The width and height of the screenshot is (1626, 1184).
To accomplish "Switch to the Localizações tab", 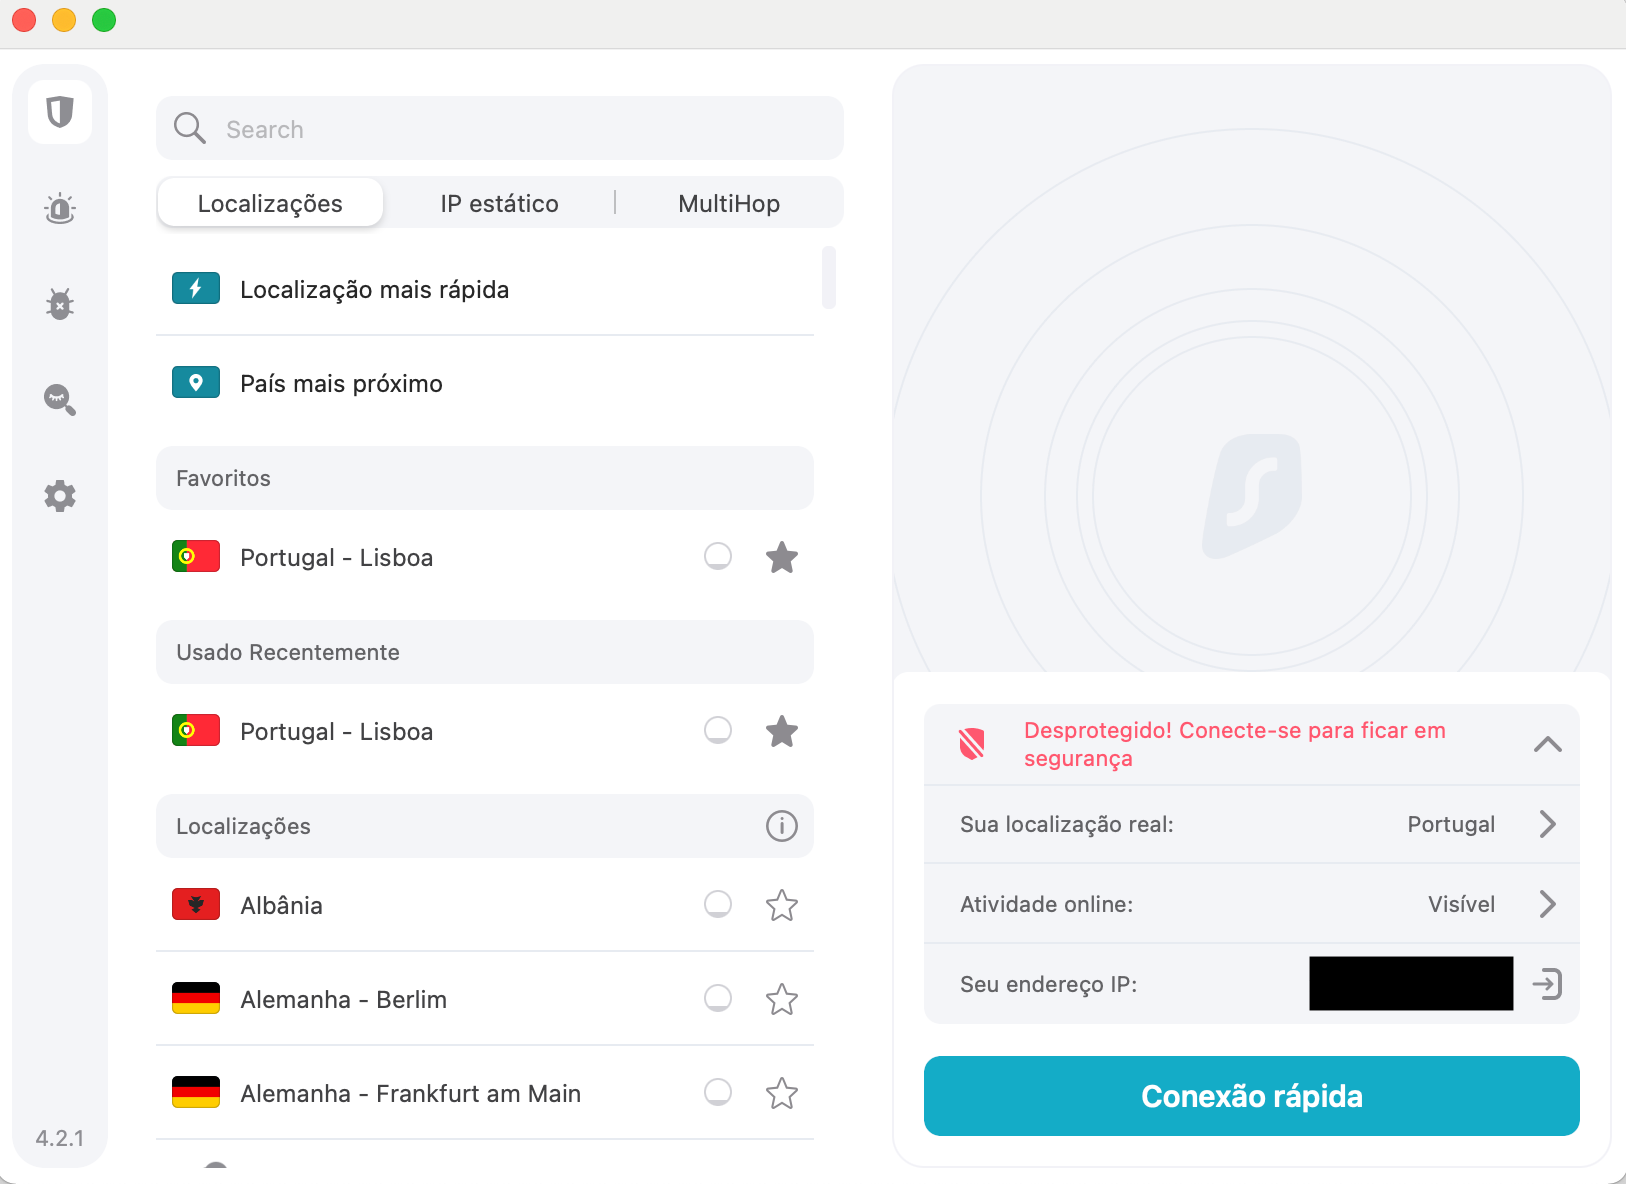I will [270, 203].
